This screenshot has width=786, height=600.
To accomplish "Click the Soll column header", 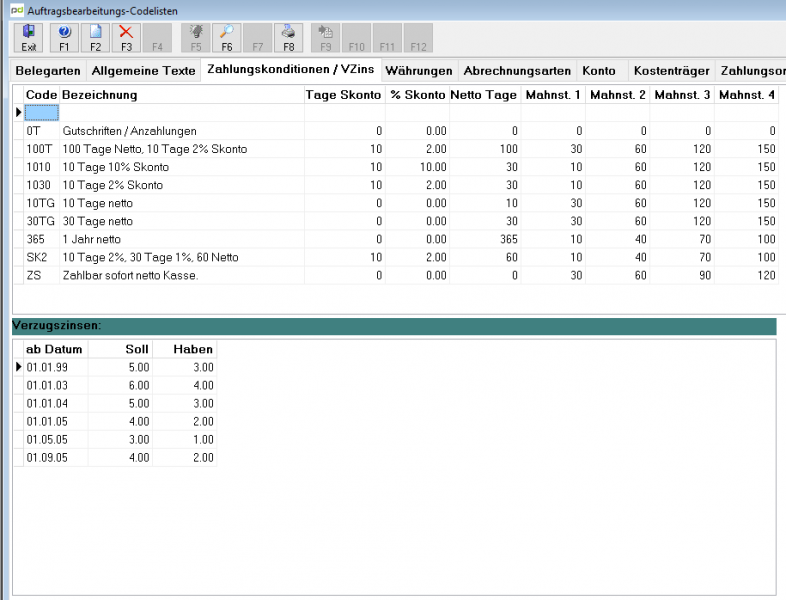I will pyautogui.click(x=120, y=349).
